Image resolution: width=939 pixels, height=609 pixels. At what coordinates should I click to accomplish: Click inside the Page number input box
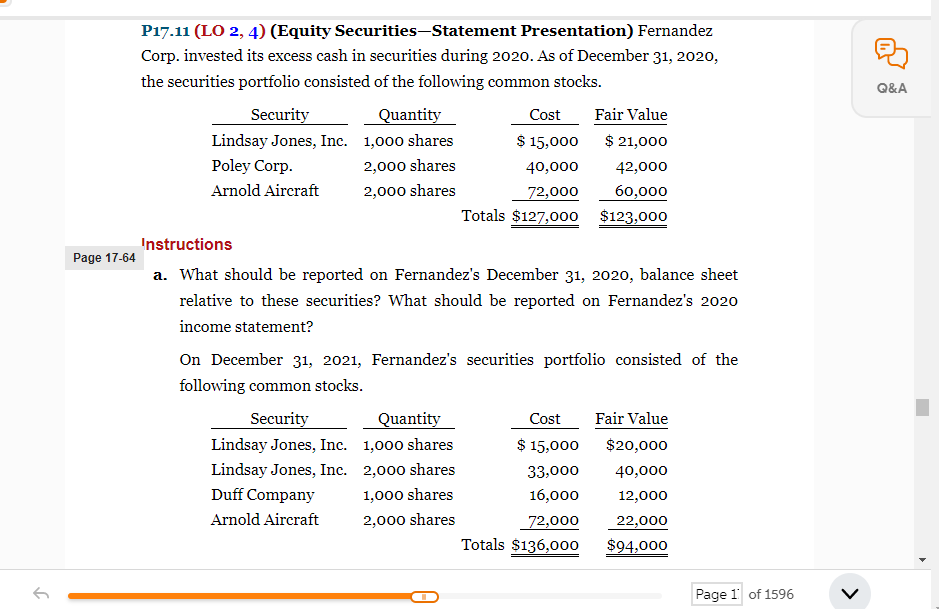click(x=717, y=594)
